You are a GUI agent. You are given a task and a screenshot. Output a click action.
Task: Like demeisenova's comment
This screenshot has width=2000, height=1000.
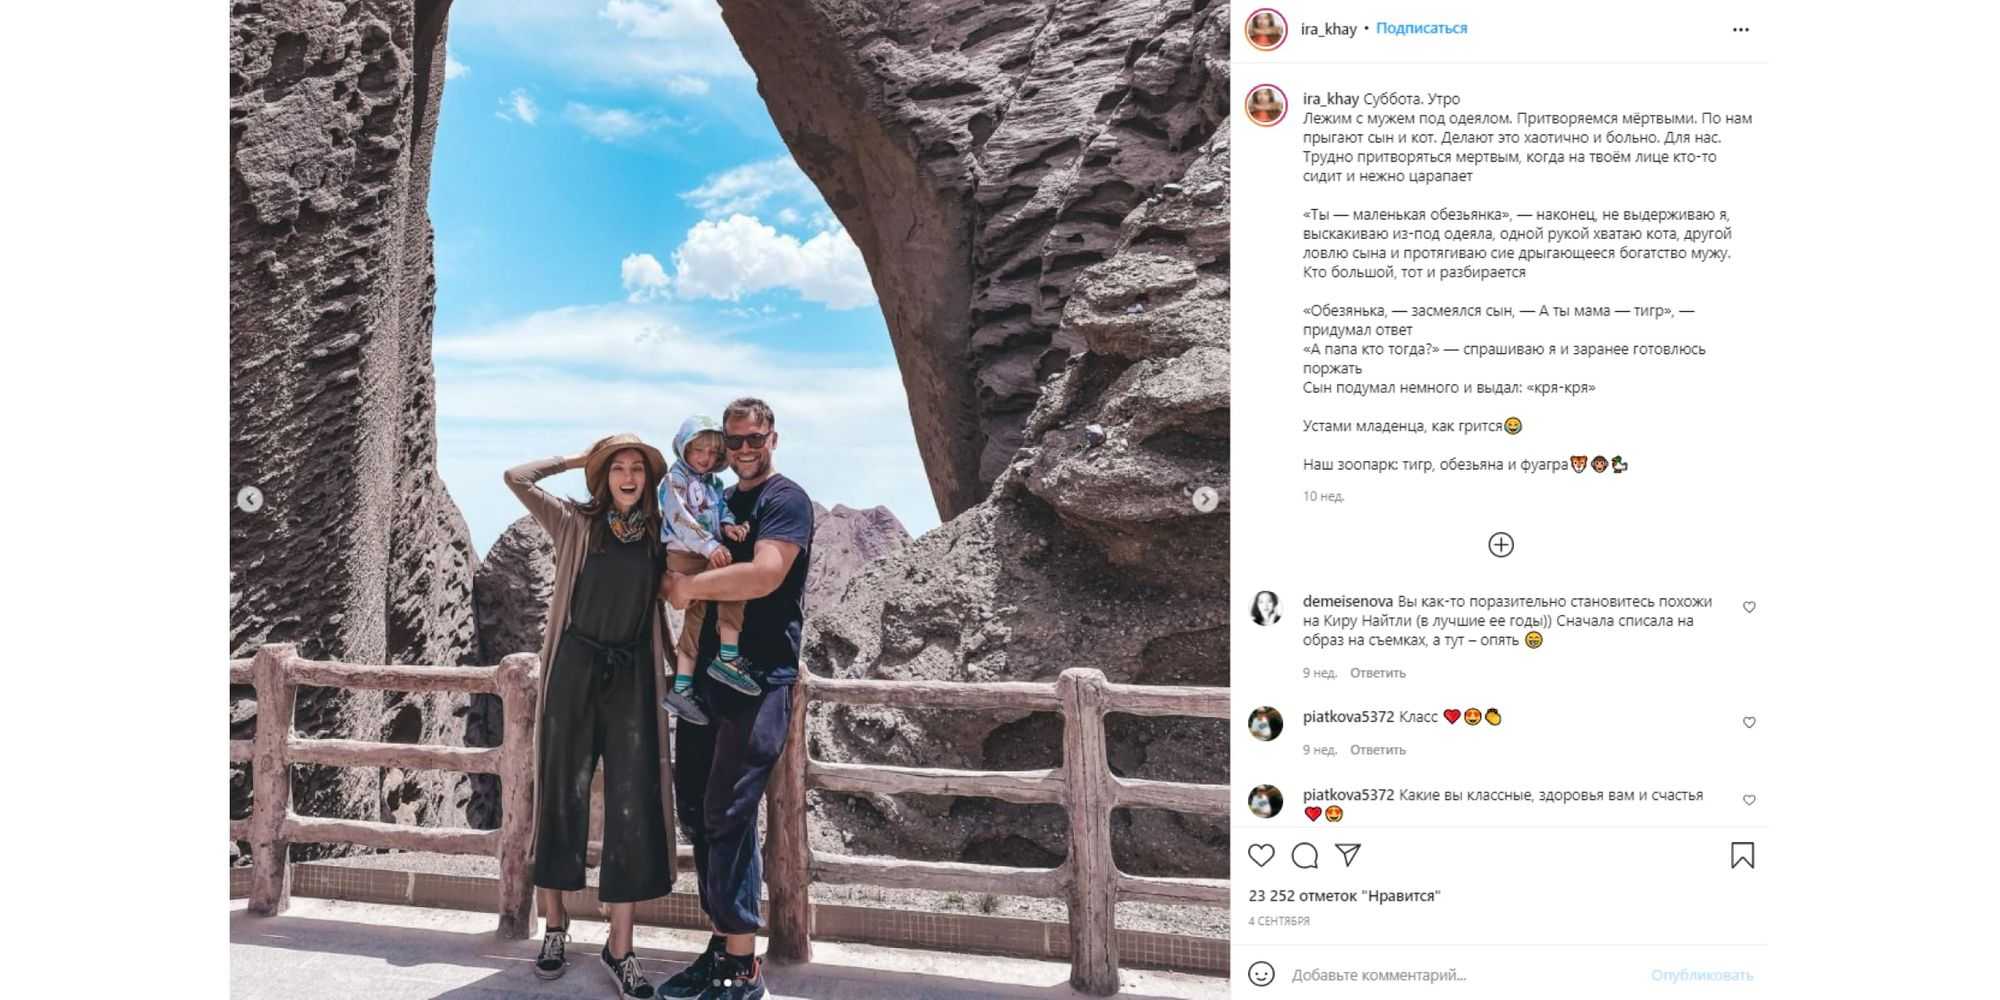[1749, 607]
